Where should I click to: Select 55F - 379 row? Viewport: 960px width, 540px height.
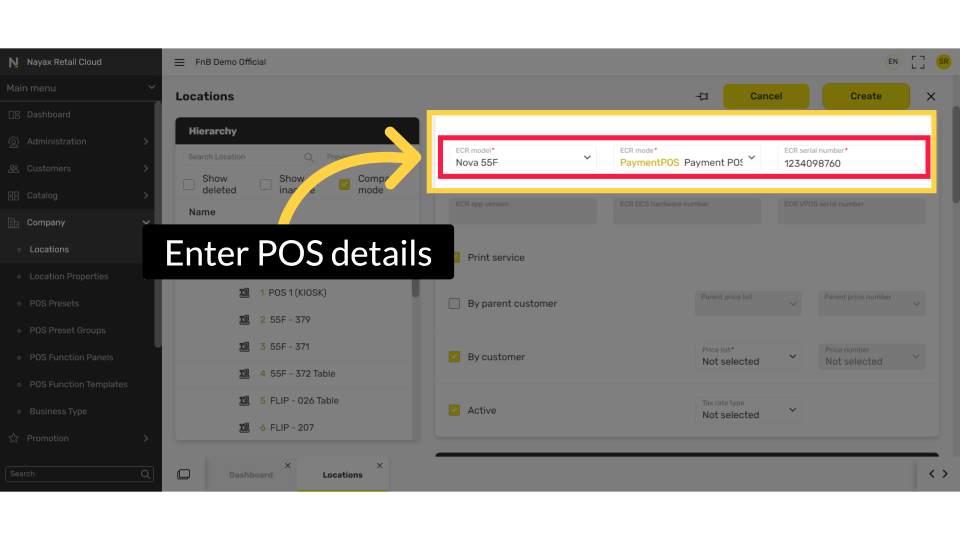click(x=294, y=320)
